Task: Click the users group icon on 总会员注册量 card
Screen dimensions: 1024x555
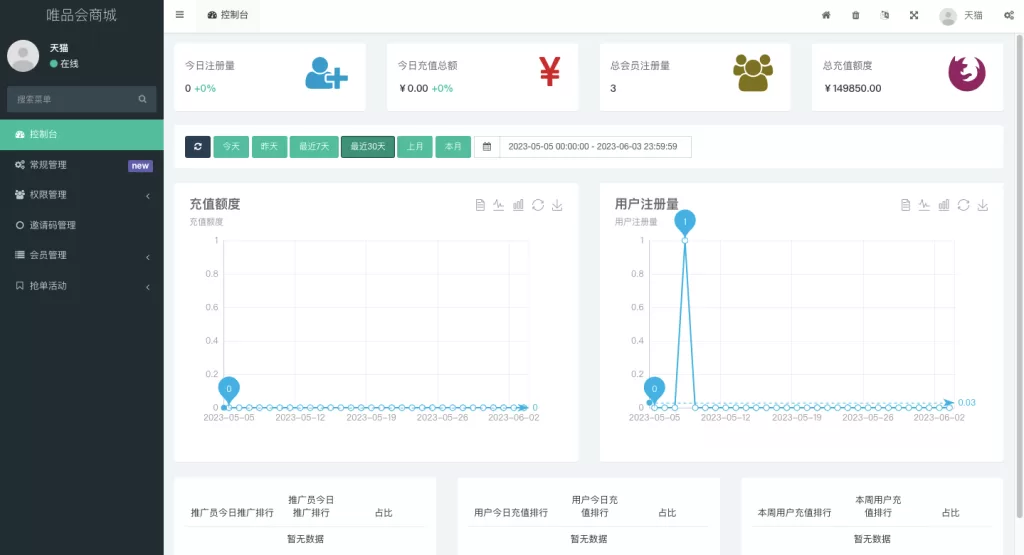Action: click(x=753, y=72)
